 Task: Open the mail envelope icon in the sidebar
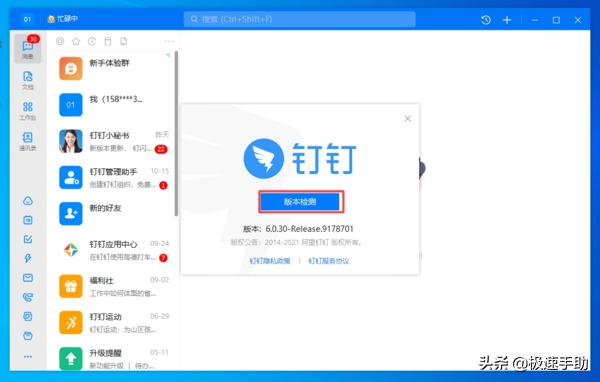coord(28,278)
